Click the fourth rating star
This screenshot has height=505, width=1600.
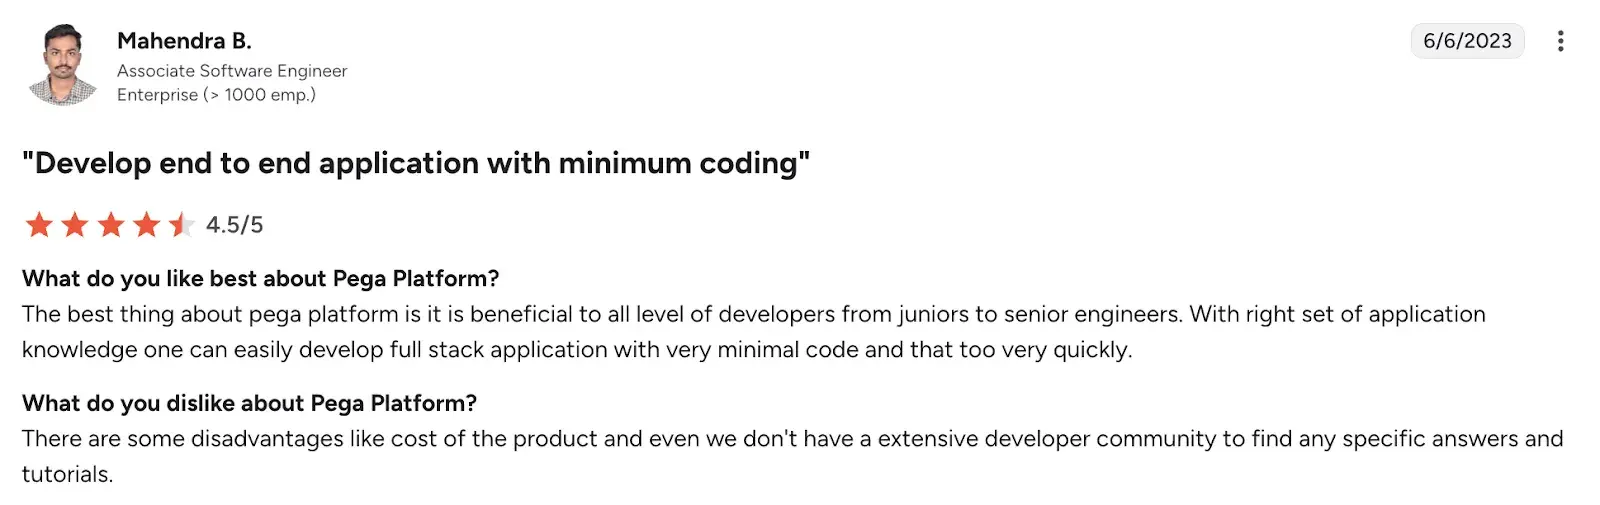tap(147, 225)
